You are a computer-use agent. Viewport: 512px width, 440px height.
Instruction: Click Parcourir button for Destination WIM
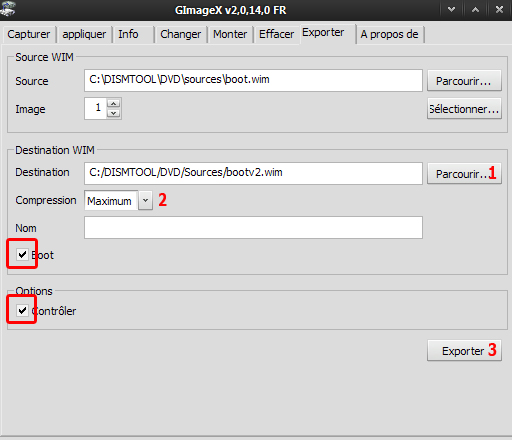[x=464, y=173]
